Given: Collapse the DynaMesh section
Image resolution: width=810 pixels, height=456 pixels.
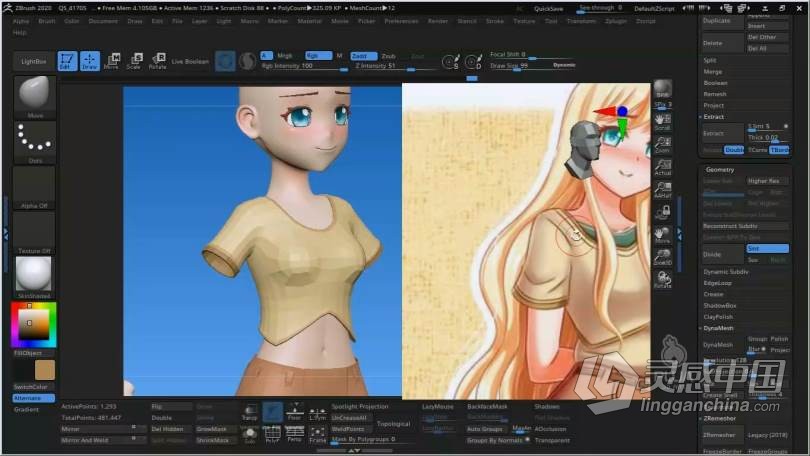Looking at the screenshot, I should (718, 328).
